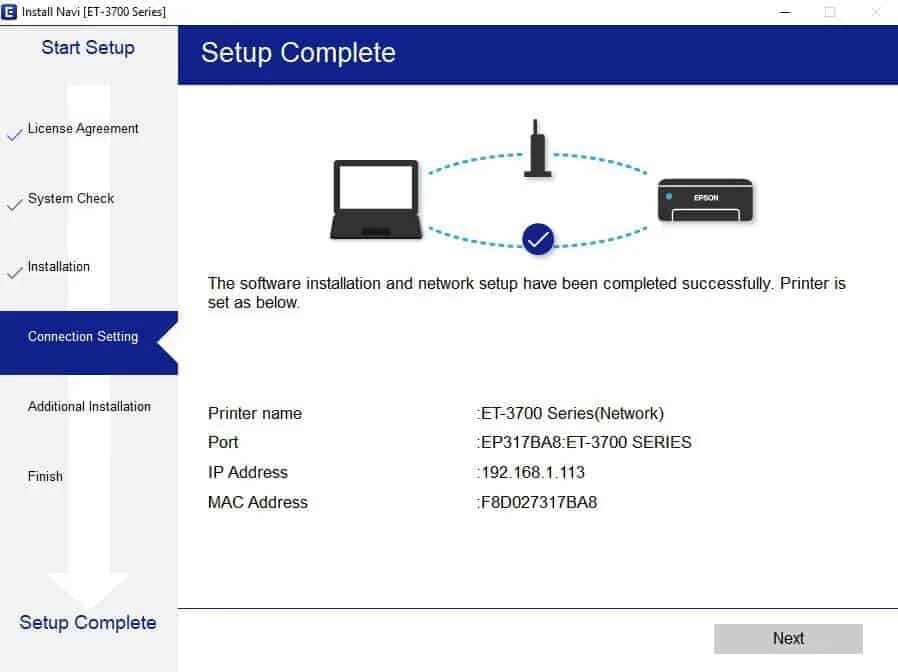This screenshot has width=898, height=672.
Task: Click the wireless router icon
Action: click(x=537, y=149)
